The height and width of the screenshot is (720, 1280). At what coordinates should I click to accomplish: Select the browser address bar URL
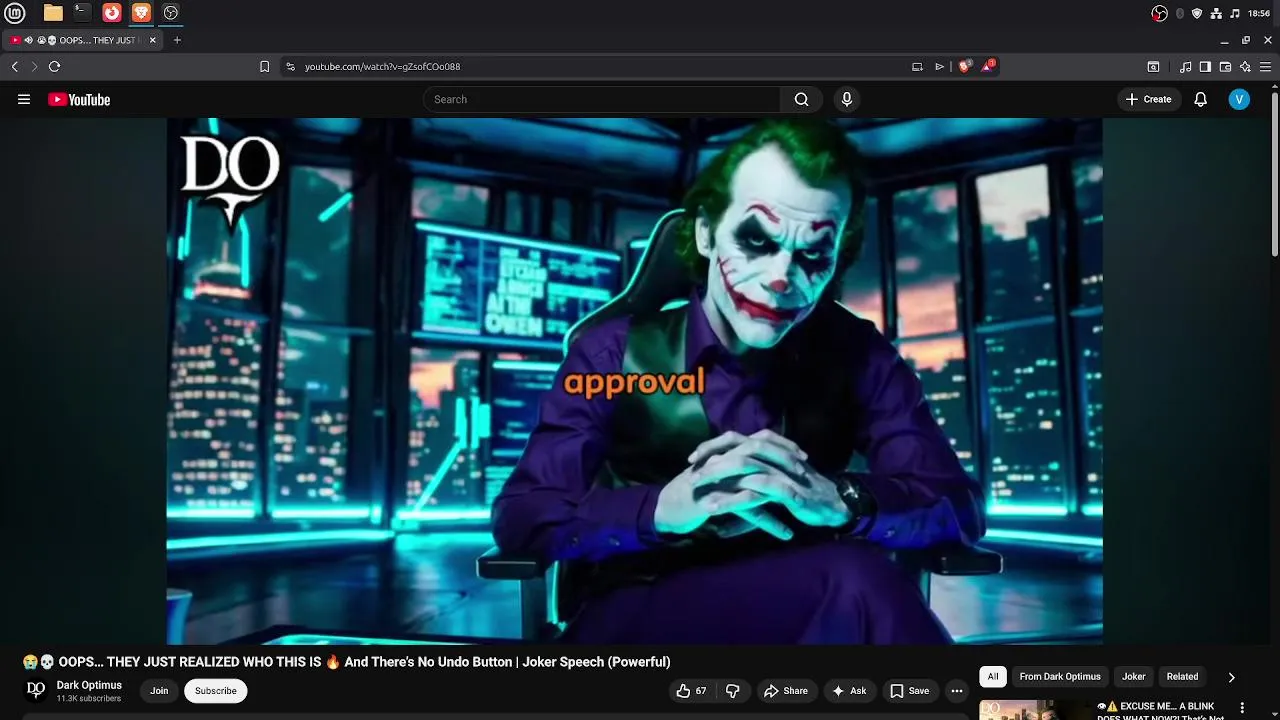tap(382, 67)
